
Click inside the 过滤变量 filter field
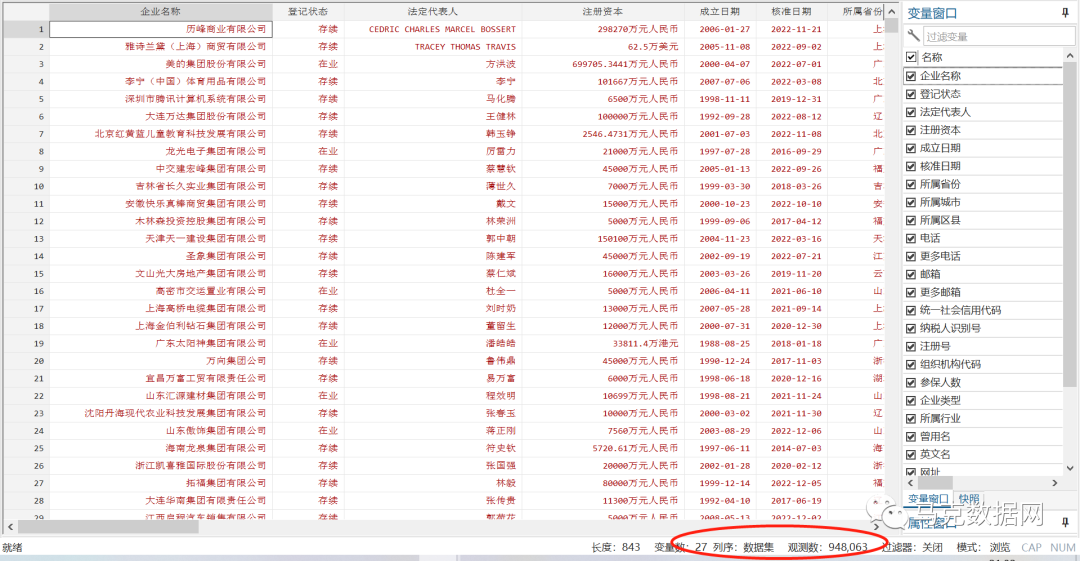(x=999, y=37)
